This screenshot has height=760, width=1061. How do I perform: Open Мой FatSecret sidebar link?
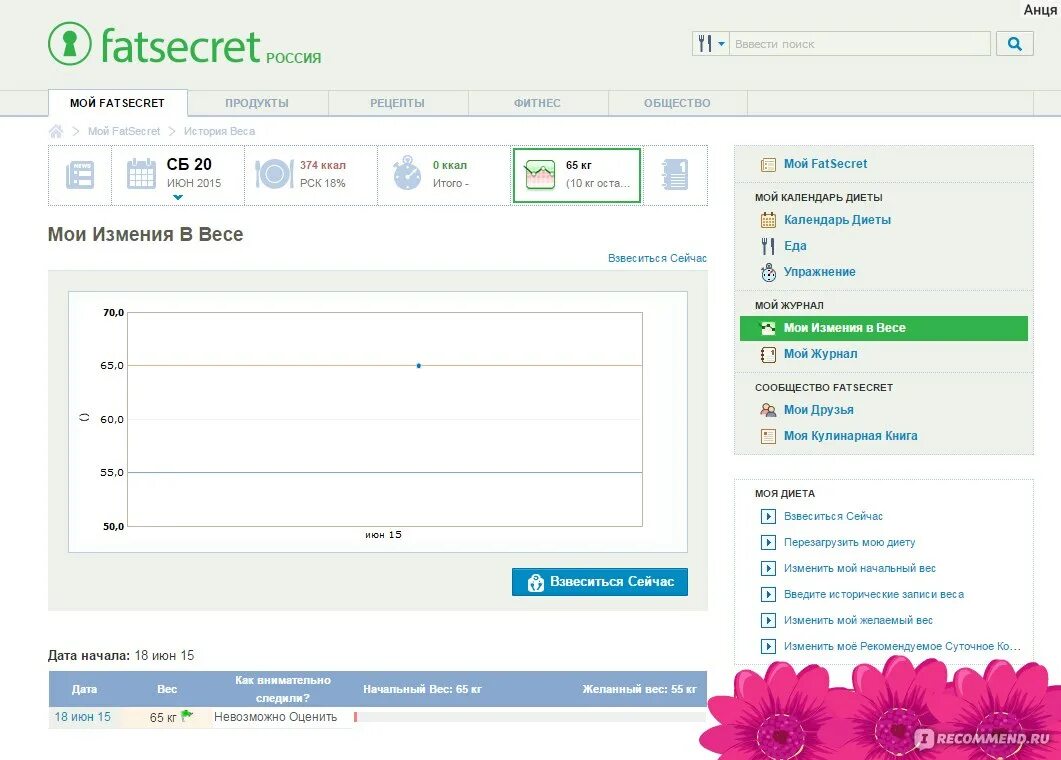click(825, 164)
